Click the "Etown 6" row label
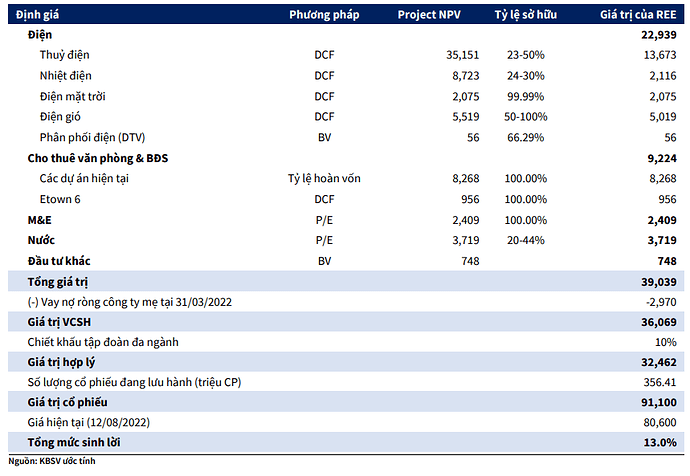Viewport: 690px width, 476px height. click(62, 199)
